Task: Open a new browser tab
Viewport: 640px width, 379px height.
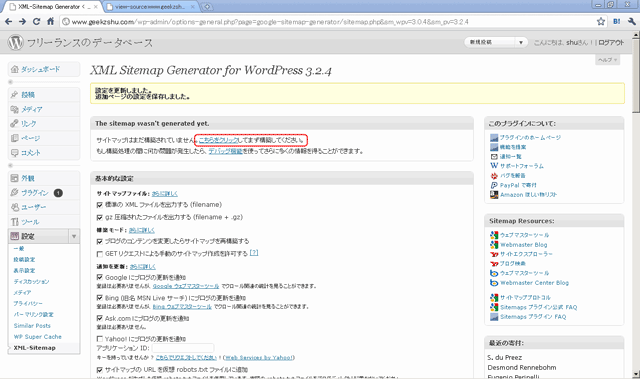Action: point(207,7)
